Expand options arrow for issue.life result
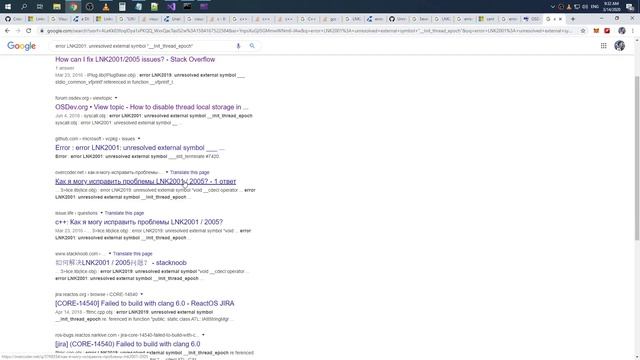 pos(101,213)
